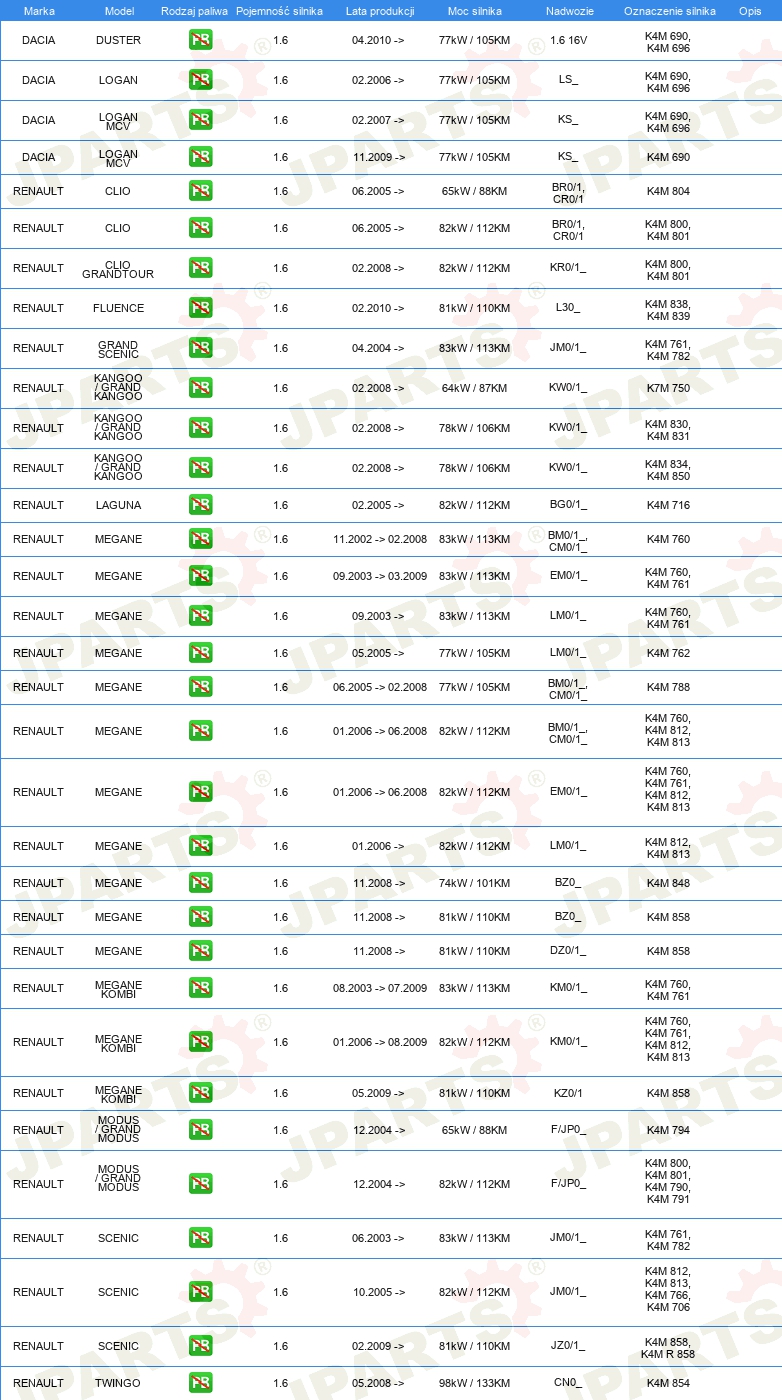Select the 'FLUENCE' model cell
782x1400 pixels.
119,308
